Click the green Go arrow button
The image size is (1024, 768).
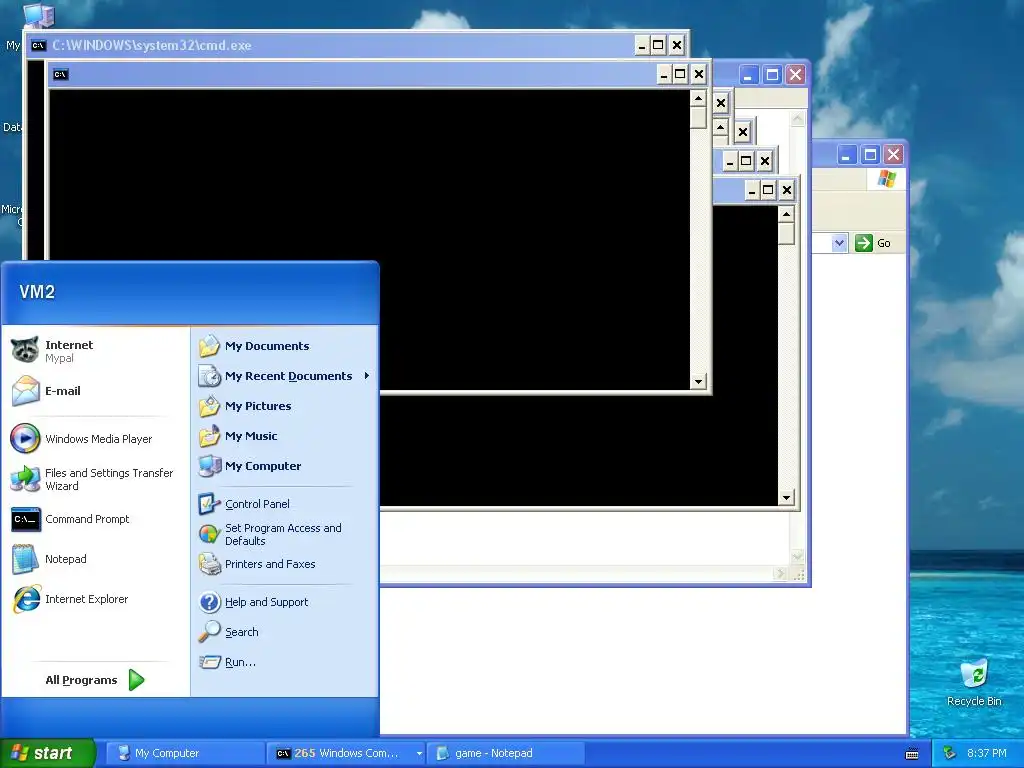coord(864,243)
